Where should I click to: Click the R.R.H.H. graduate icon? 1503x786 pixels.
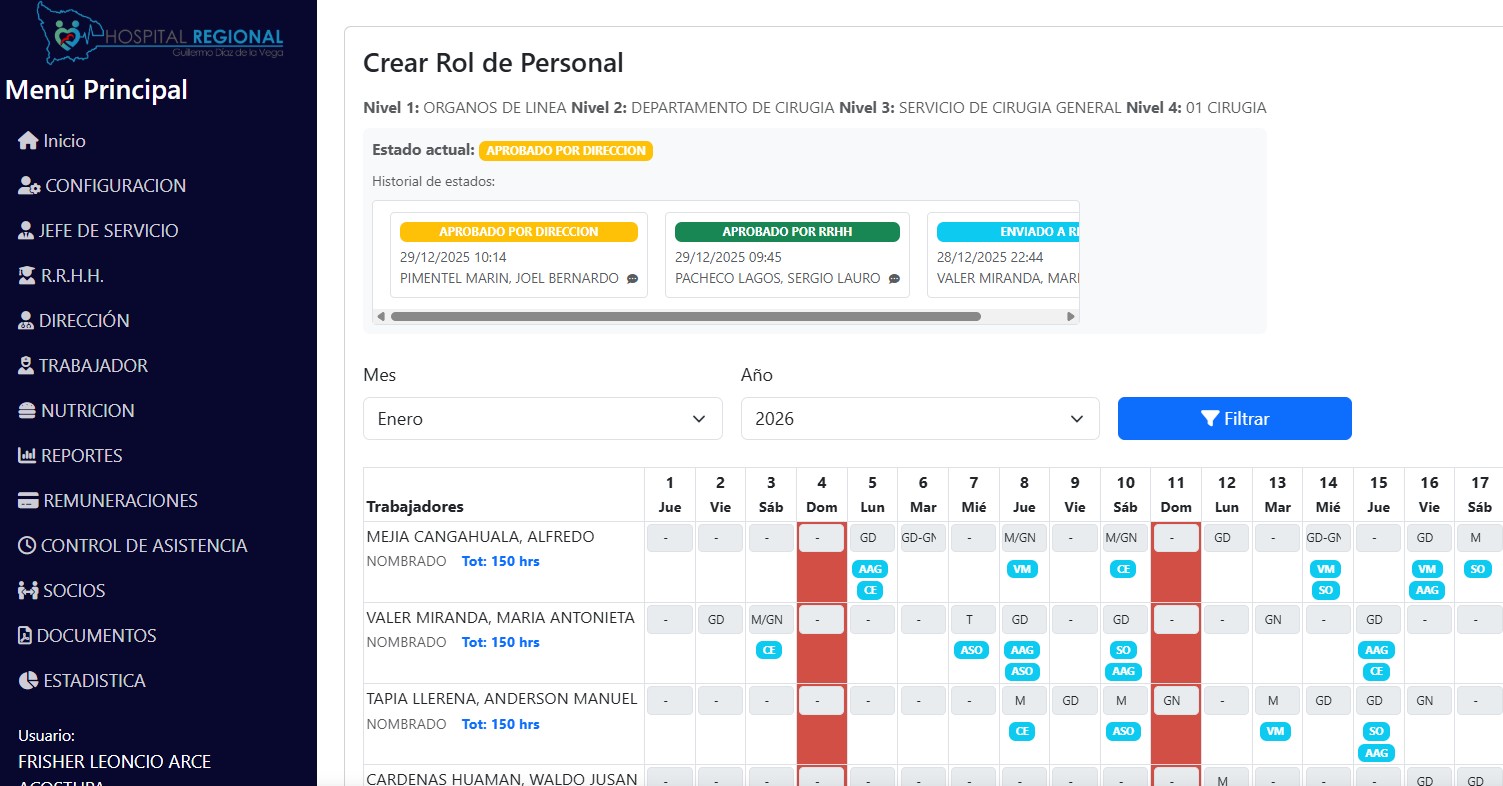click(28, 276)
